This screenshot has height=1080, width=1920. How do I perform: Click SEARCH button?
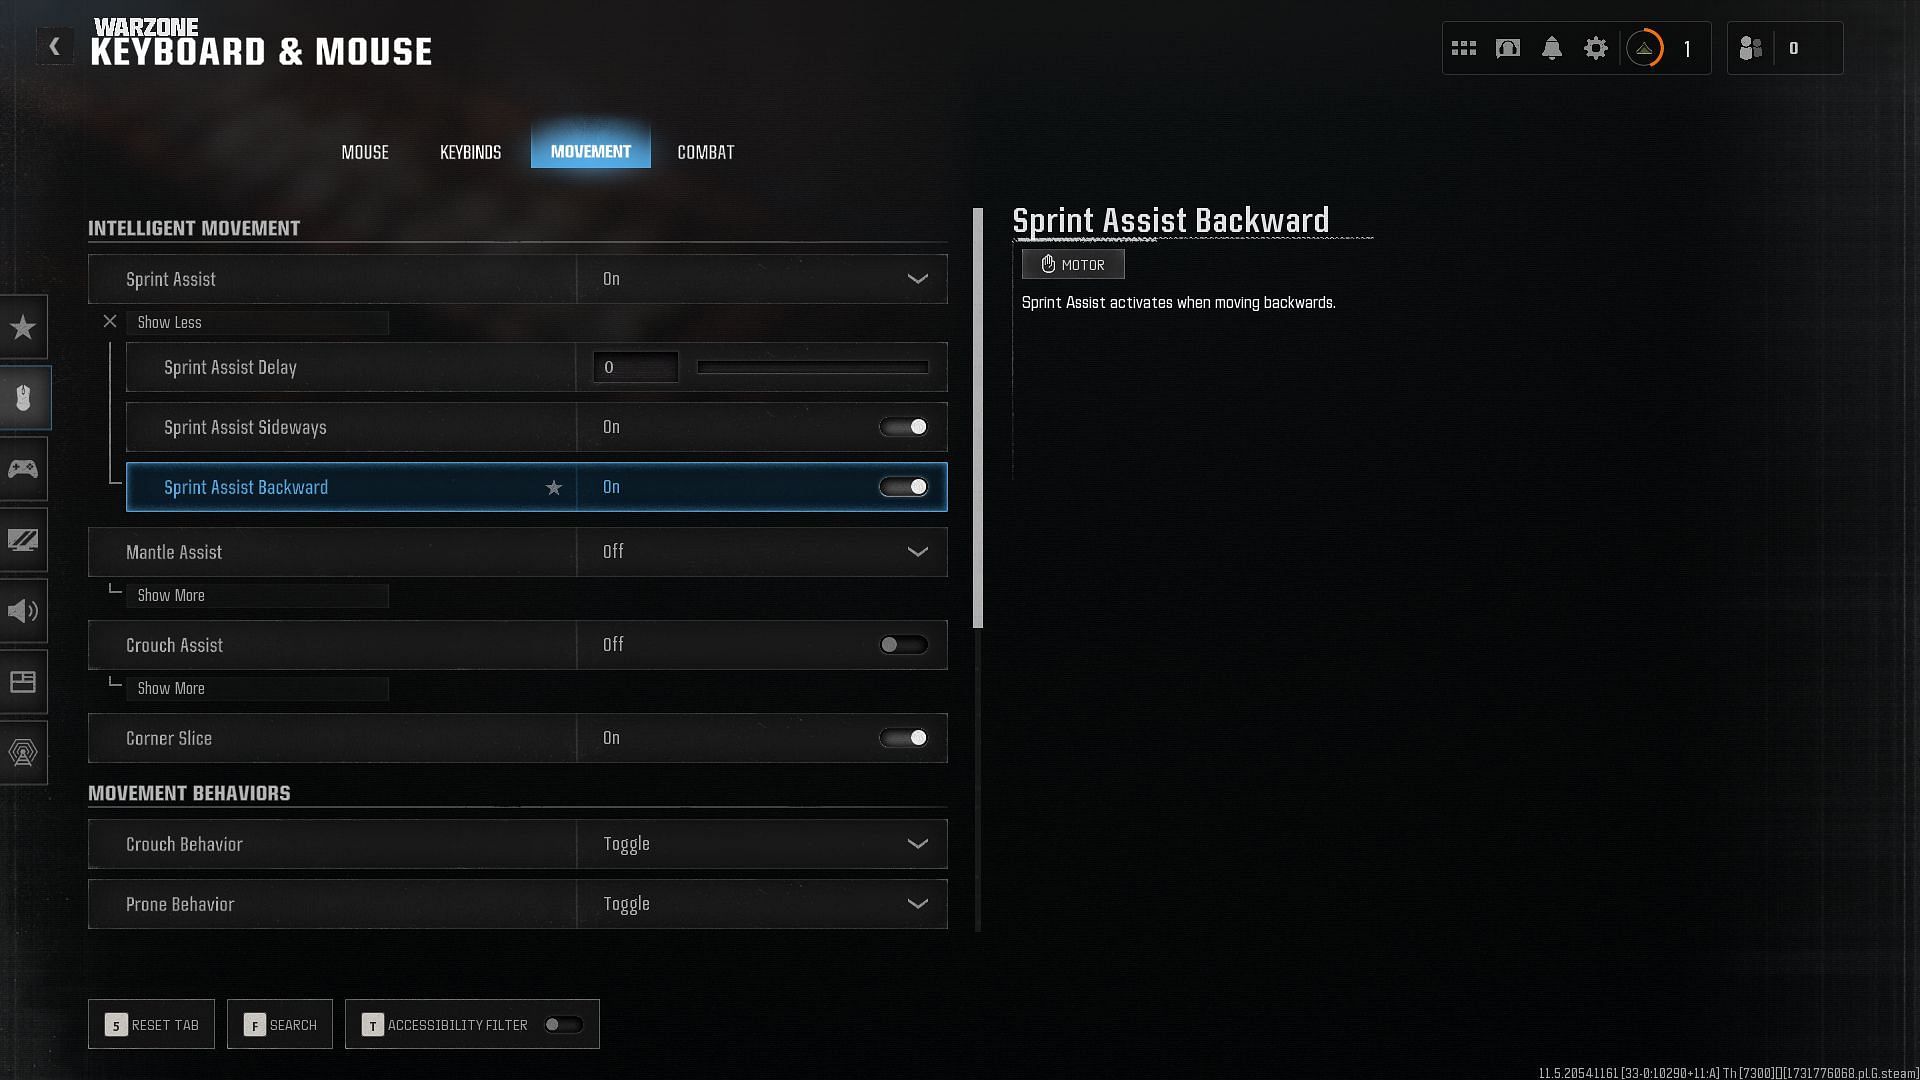[280, 1023]
